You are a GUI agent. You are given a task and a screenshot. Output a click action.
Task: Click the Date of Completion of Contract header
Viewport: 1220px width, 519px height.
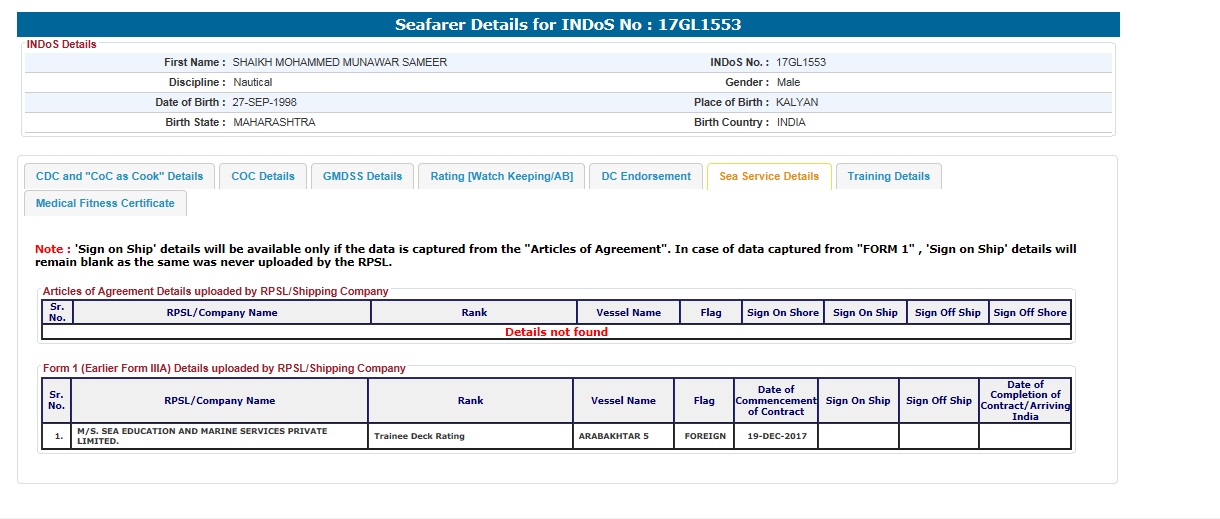click(1025, 400)
